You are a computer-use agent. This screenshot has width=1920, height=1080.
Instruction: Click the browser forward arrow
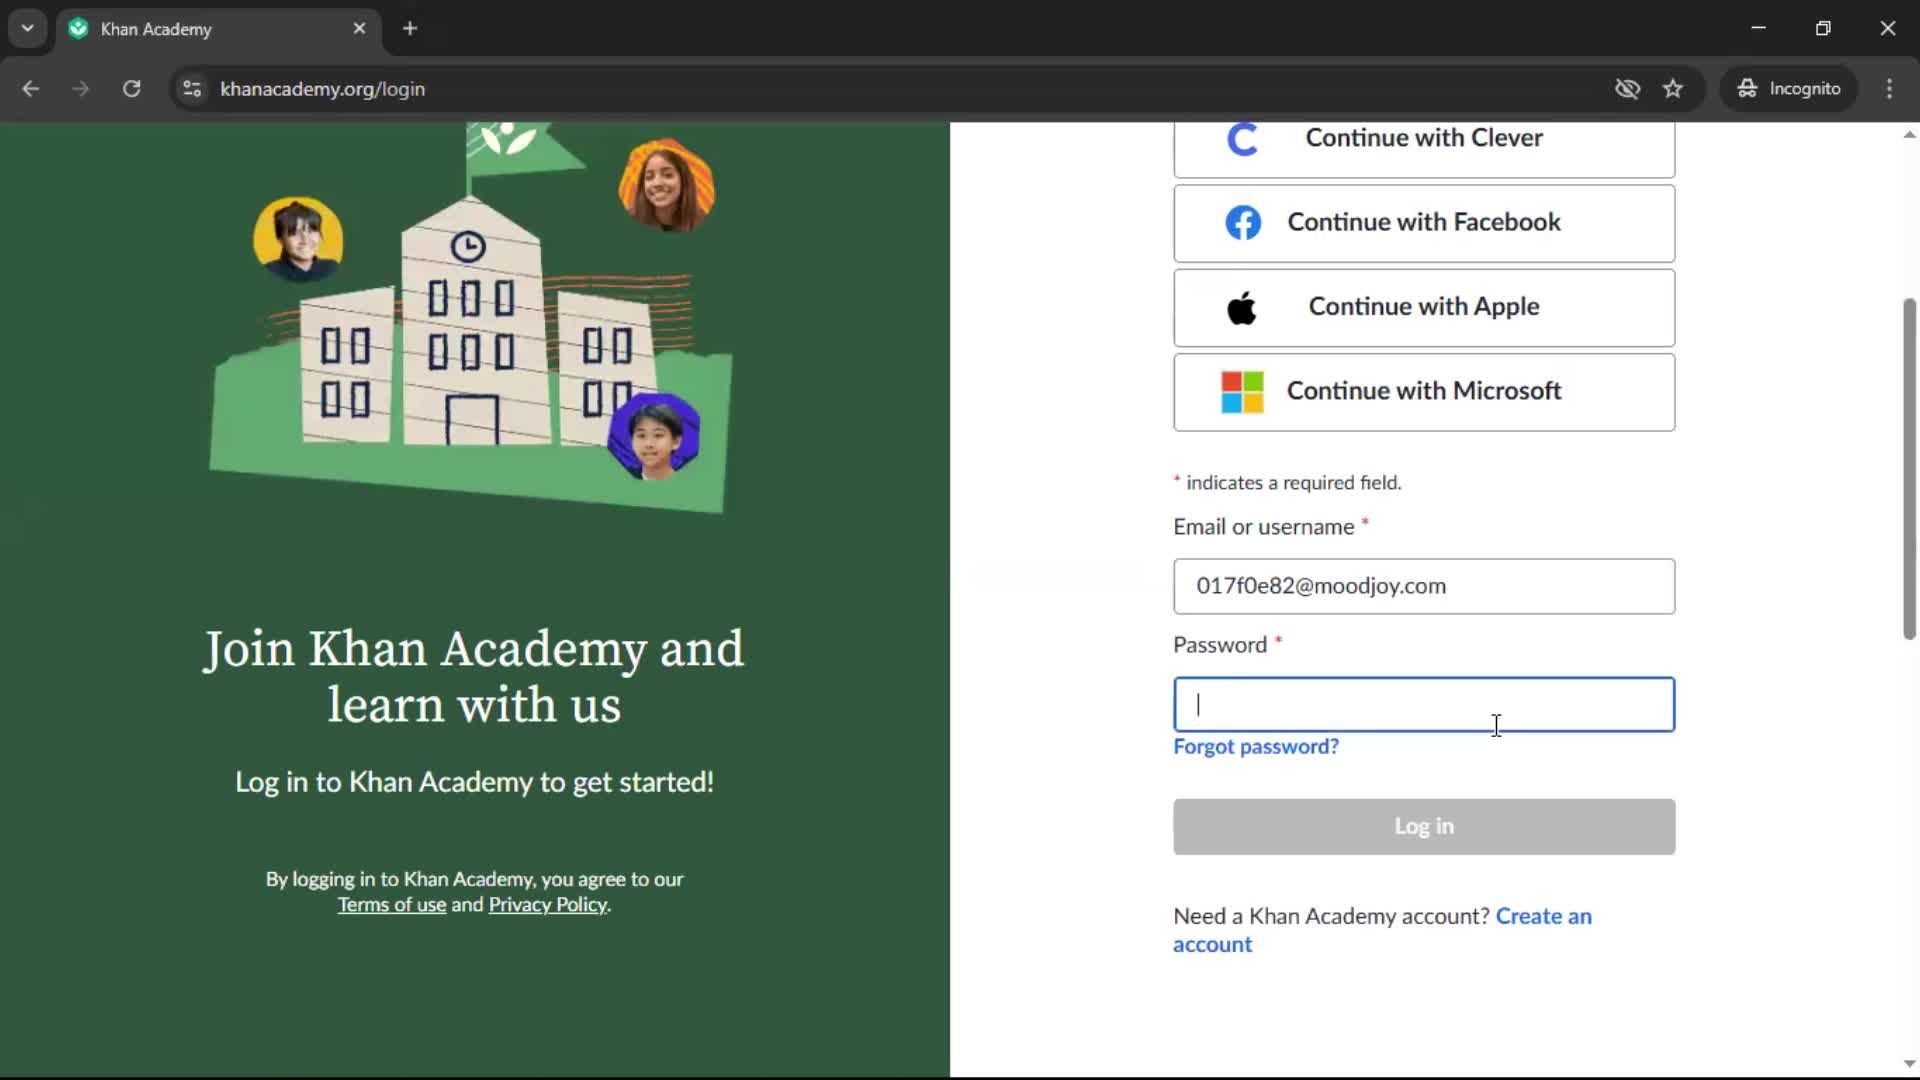(81, 89)
